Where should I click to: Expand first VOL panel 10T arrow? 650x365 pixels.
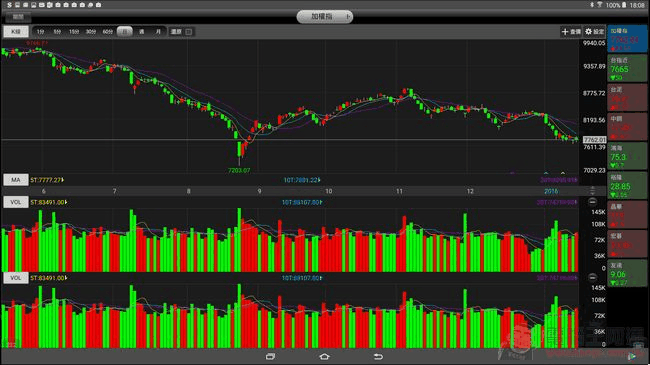(x=321, y=202)
